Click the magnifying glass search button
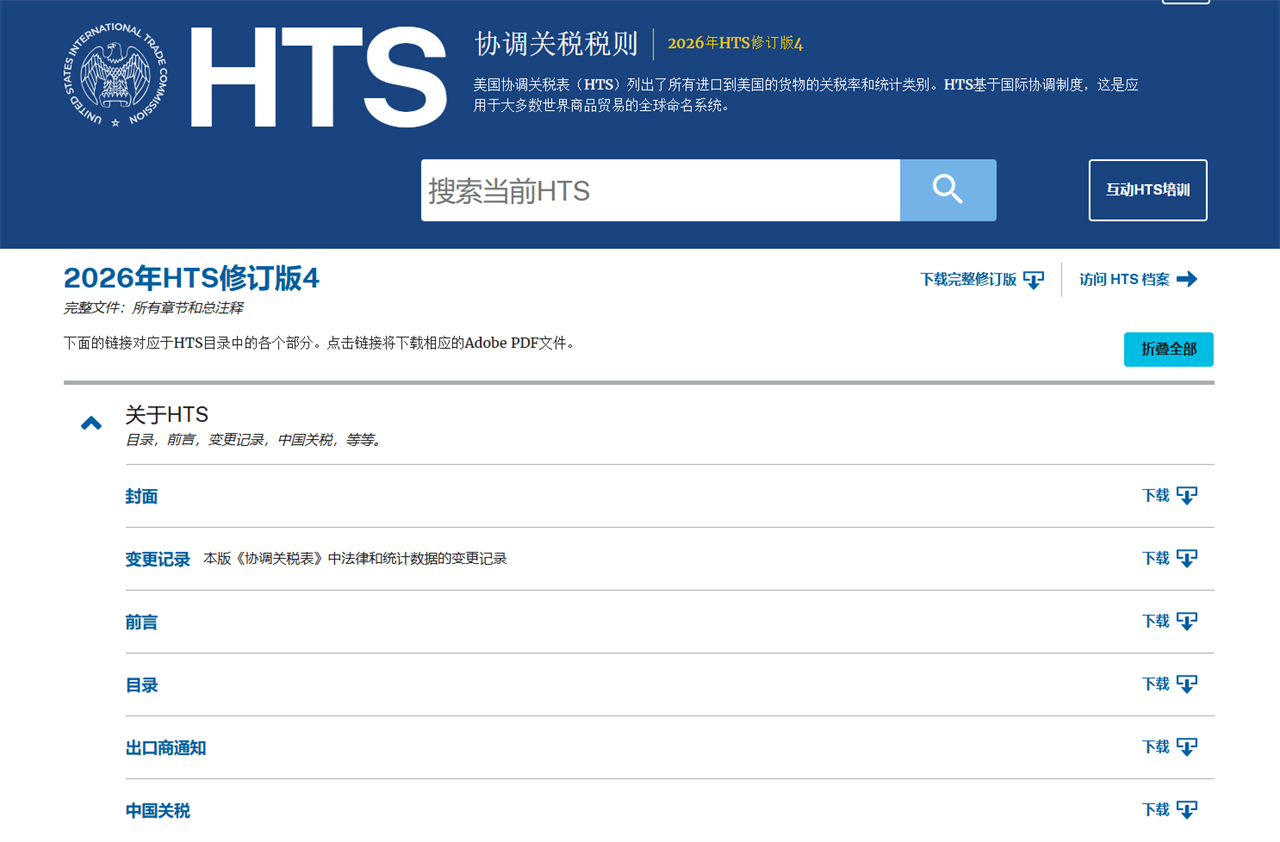This screenshot has width=1280, height=842. pyautogui.click(x=947, y=190)
